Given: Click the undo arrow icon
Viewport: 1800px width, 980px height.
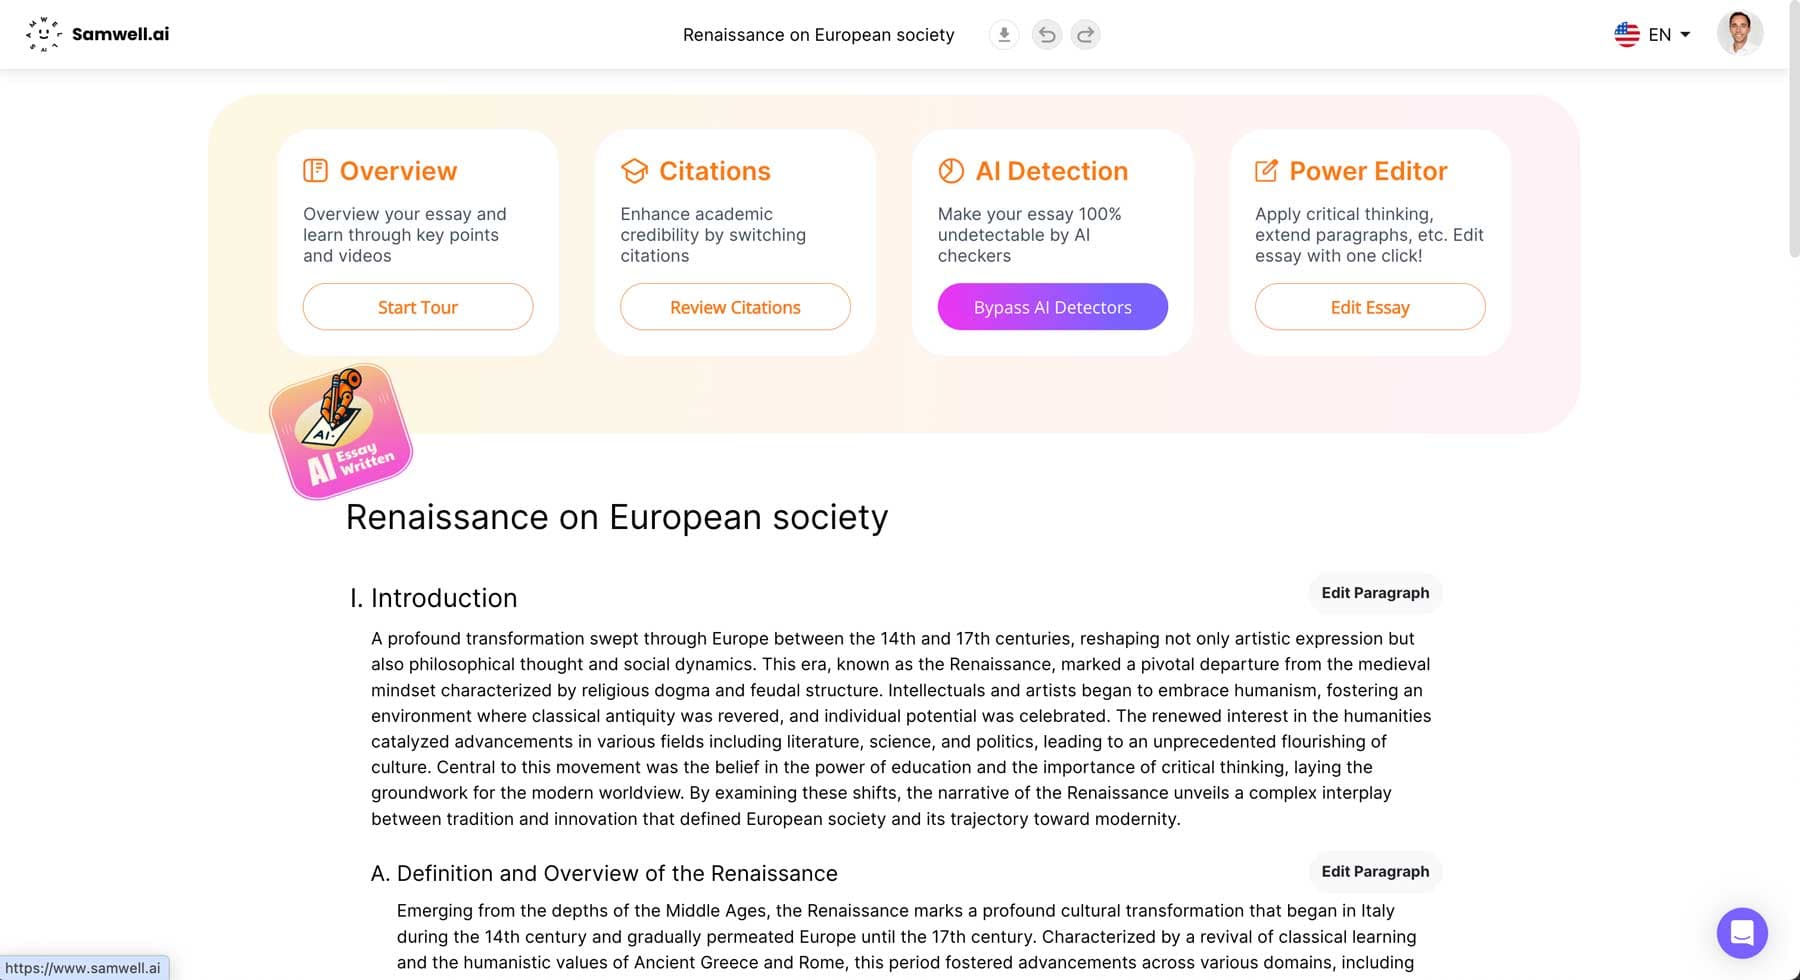Looking at the screenshot, I should (1046, 35).
